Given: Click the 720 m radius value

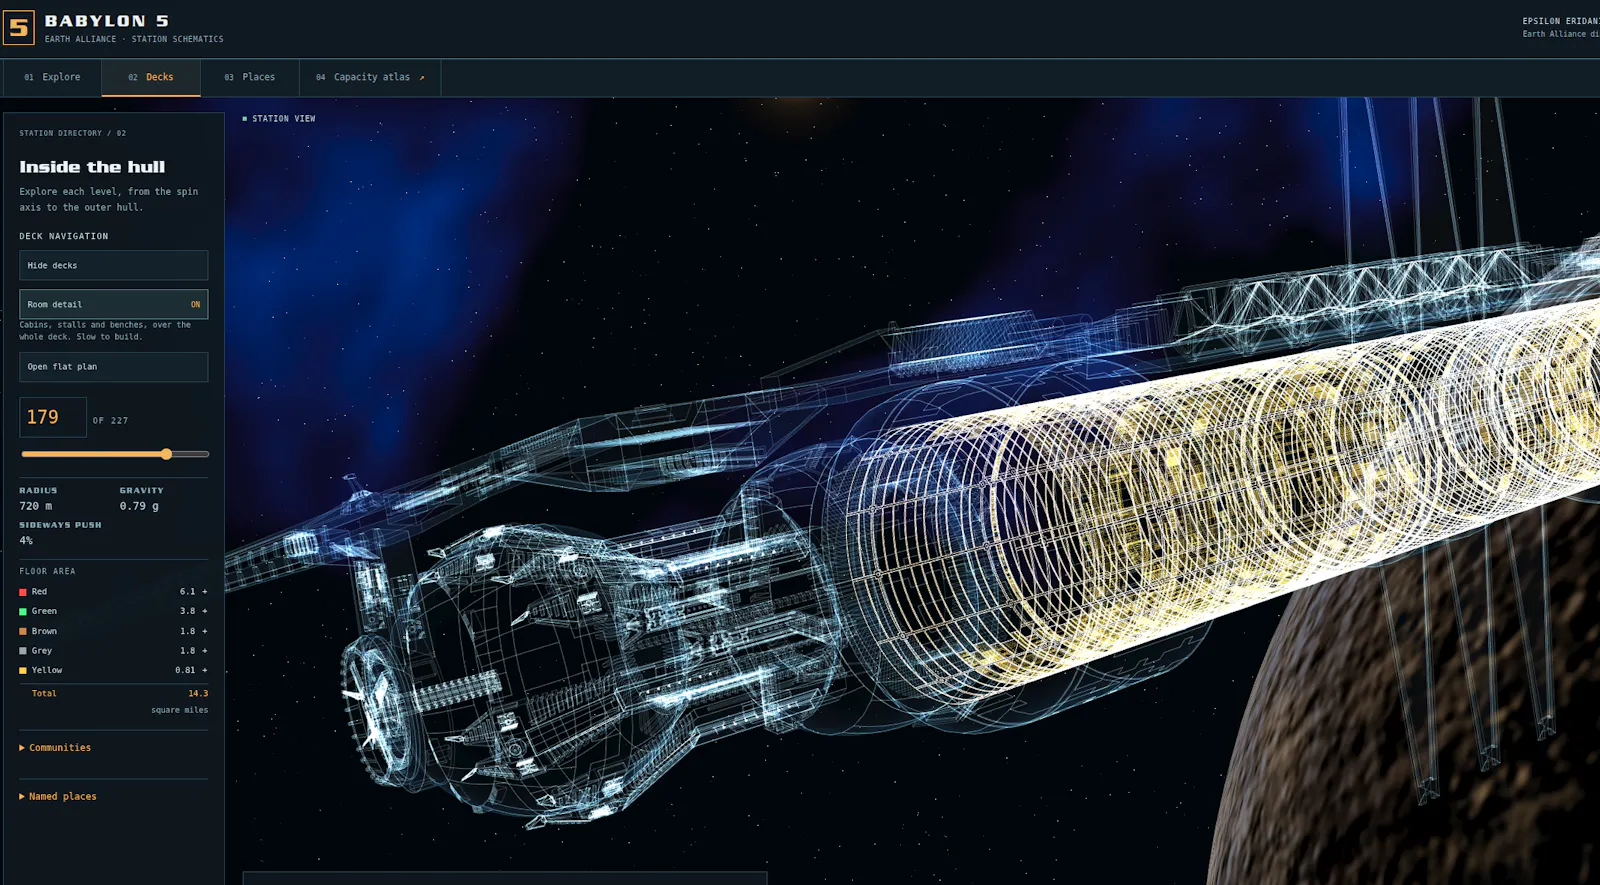Looking at the screenshot, I should click(x=36, y=506).
